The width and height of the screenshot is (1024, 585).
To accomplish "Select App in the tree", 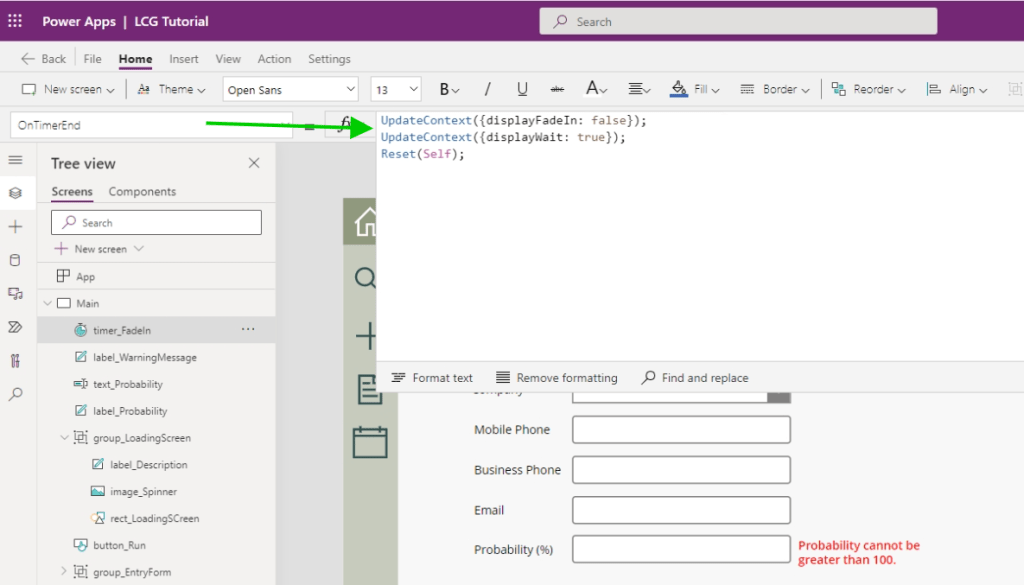I will (156, 276).
